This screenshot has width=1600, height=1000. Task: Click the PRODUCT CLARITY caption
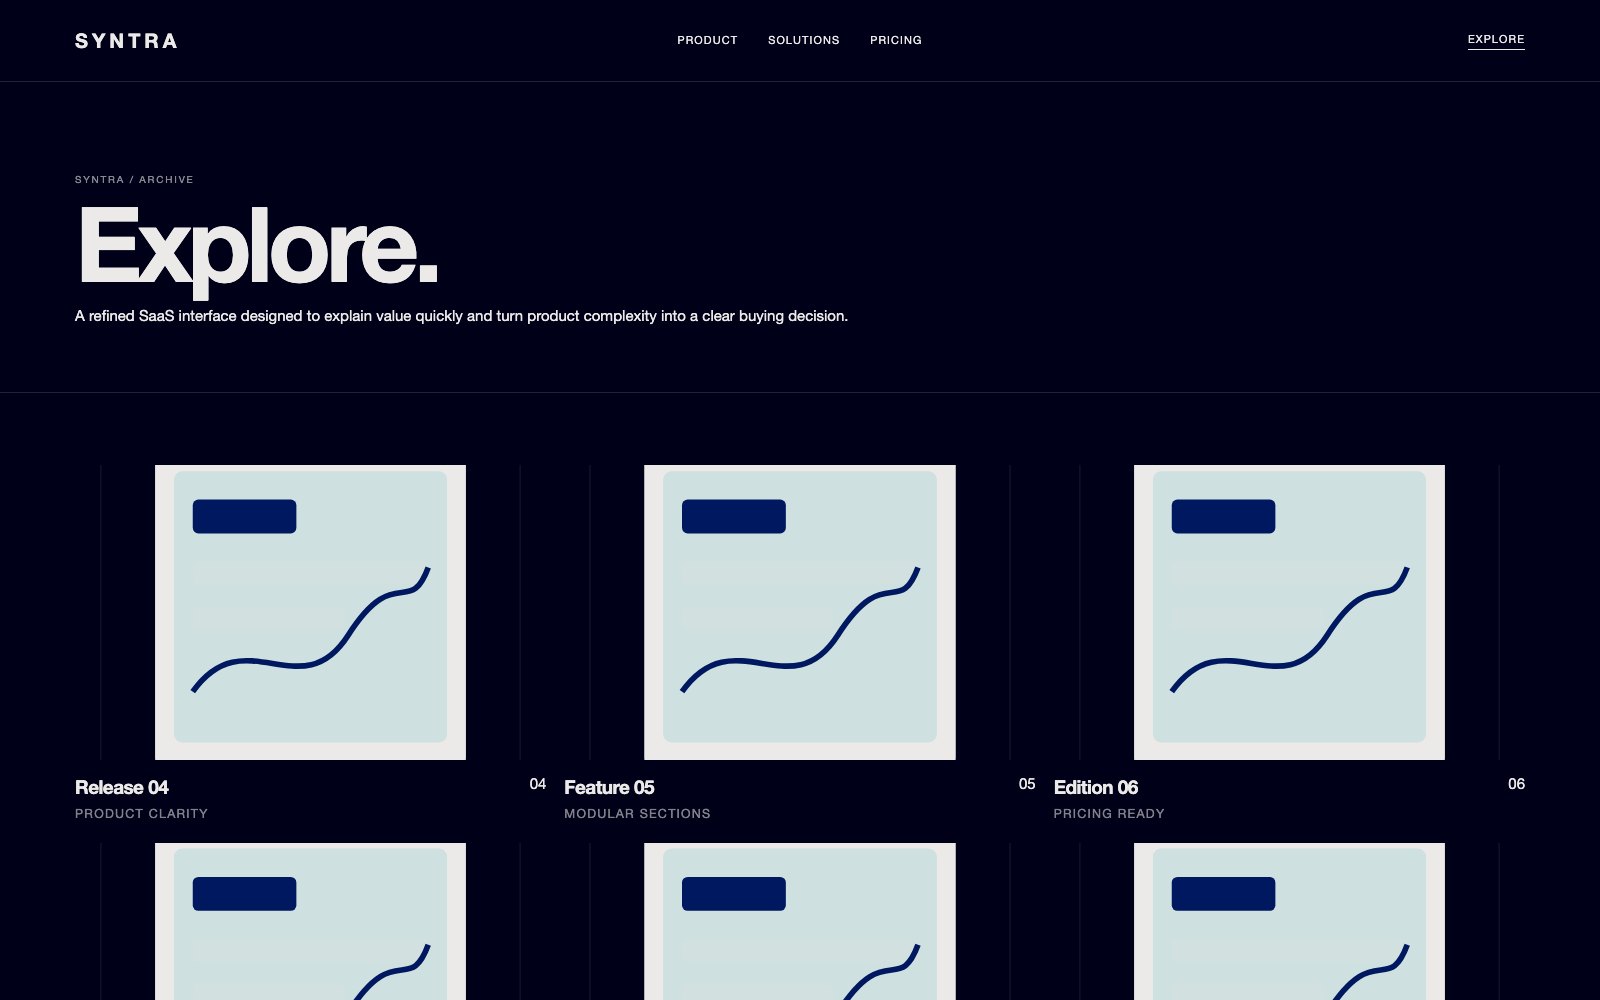(141, 814)
